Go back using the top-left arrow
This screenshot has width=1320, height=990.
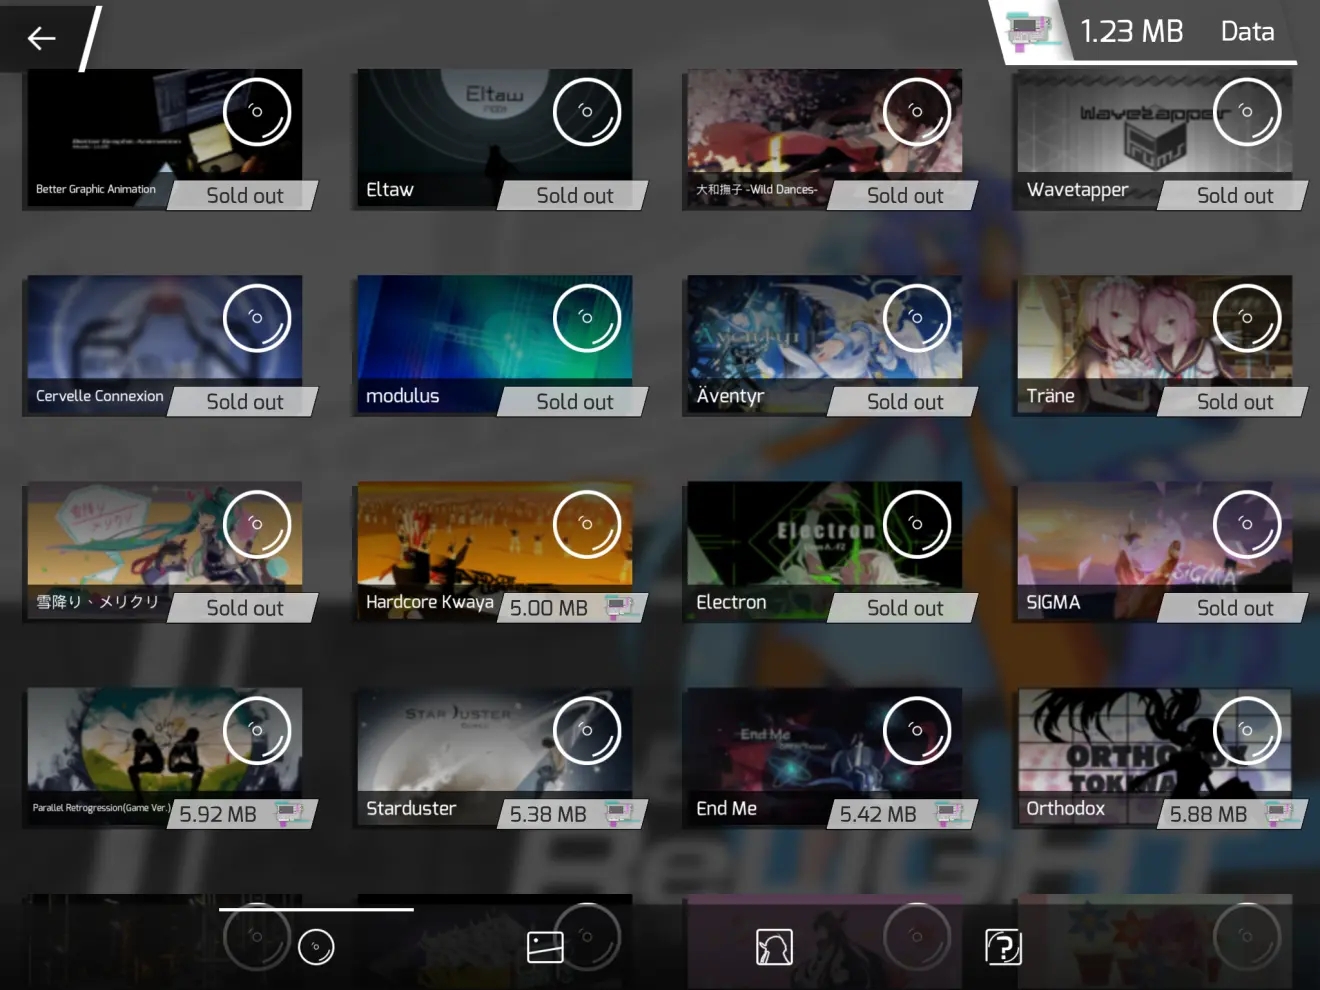tap(41, 38)
